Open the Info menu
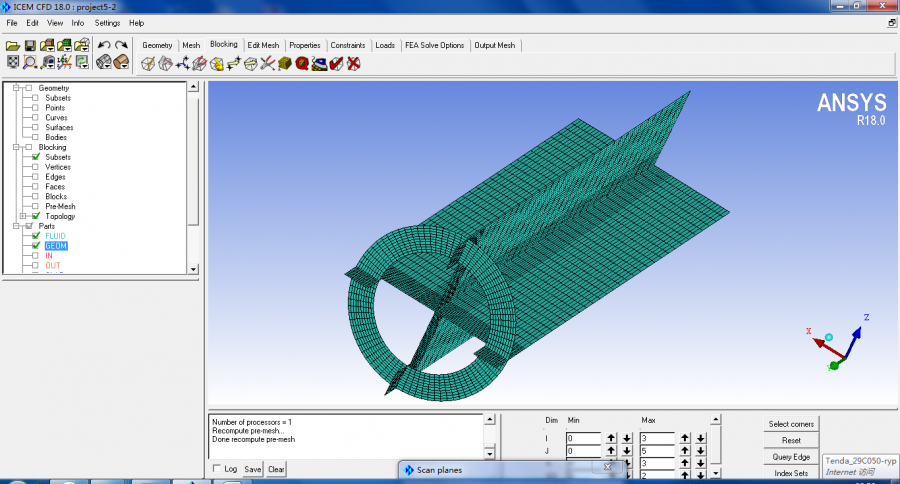Screen dimensions: 900x484 tap(78, 23)
